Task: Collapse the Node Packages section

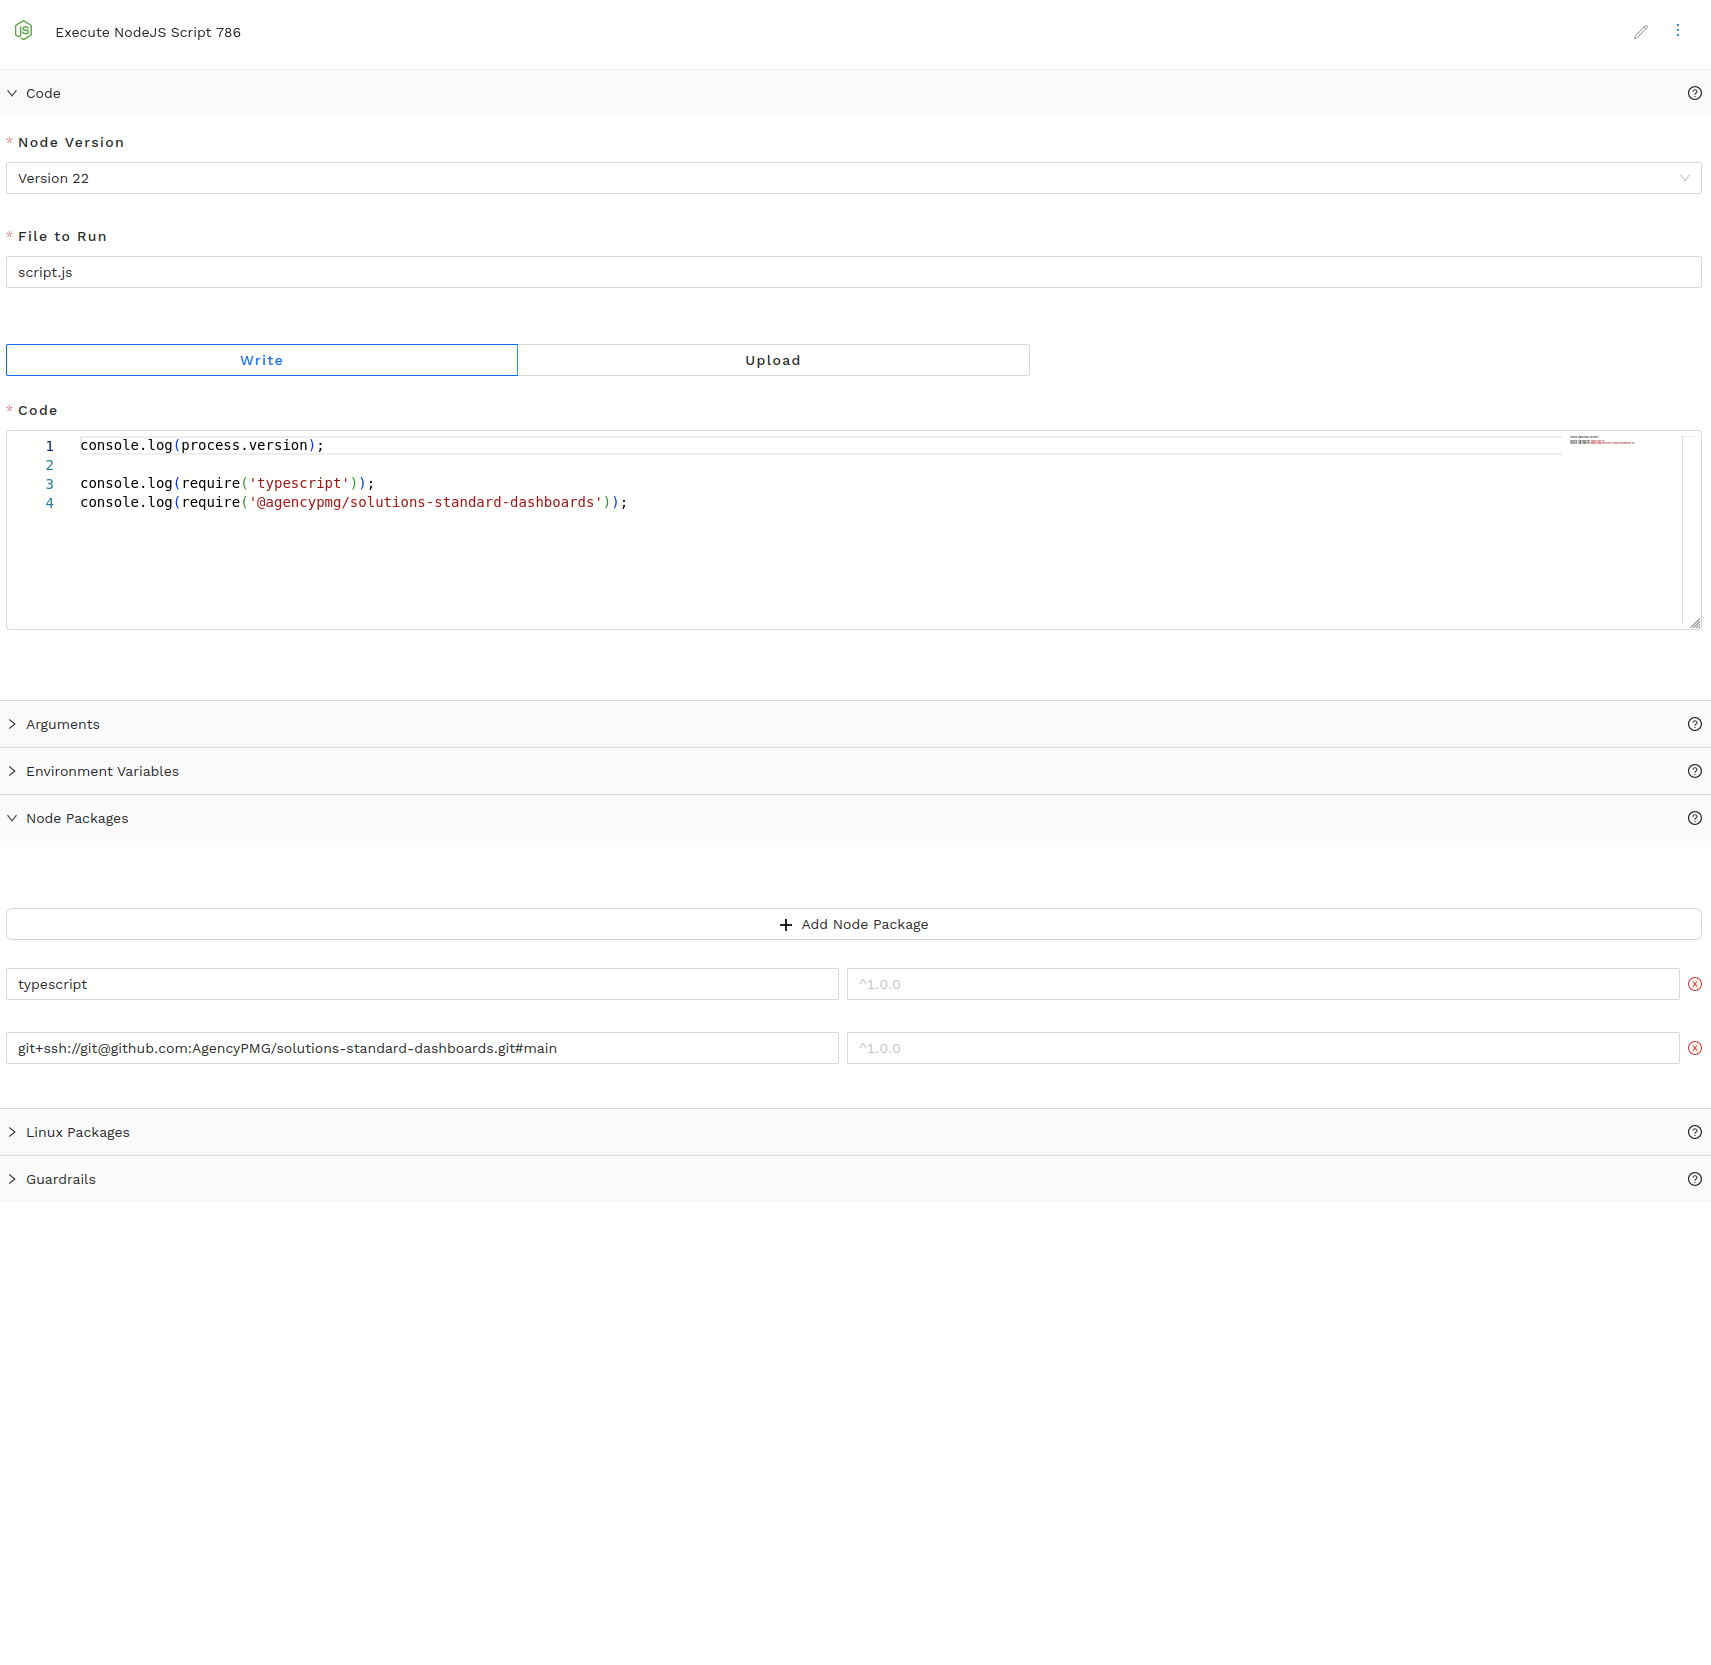Action: pos(77,818)
